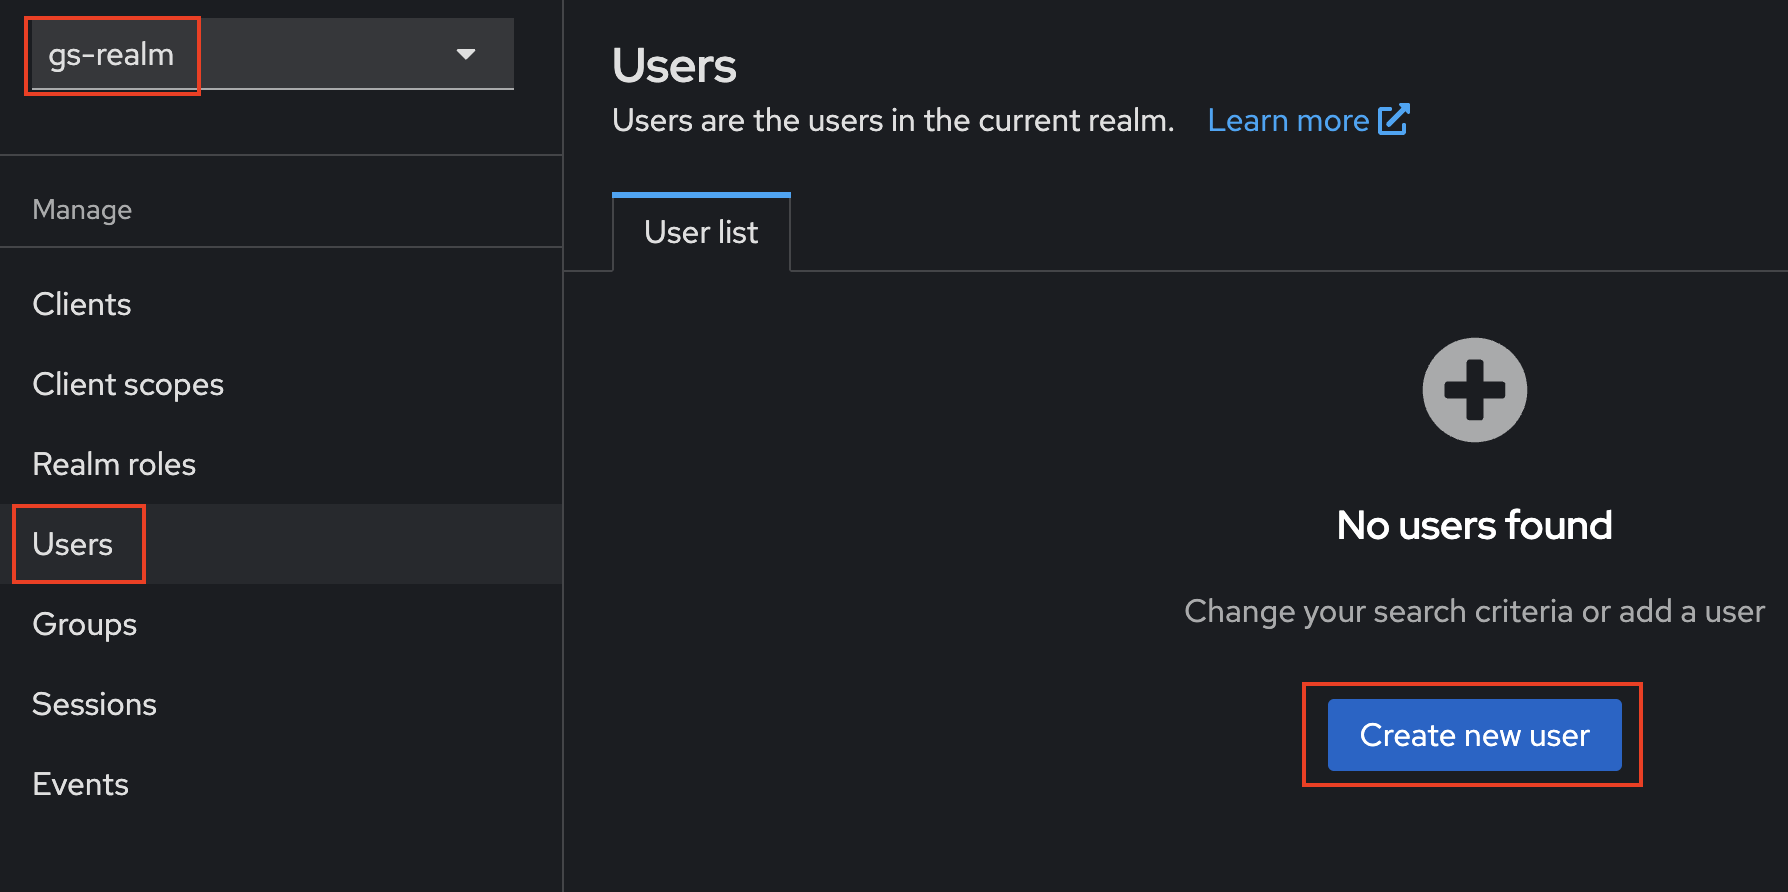1788x892 pixels.
Task: Select Realm roles from the sidebar
Action: coord(114,464)
